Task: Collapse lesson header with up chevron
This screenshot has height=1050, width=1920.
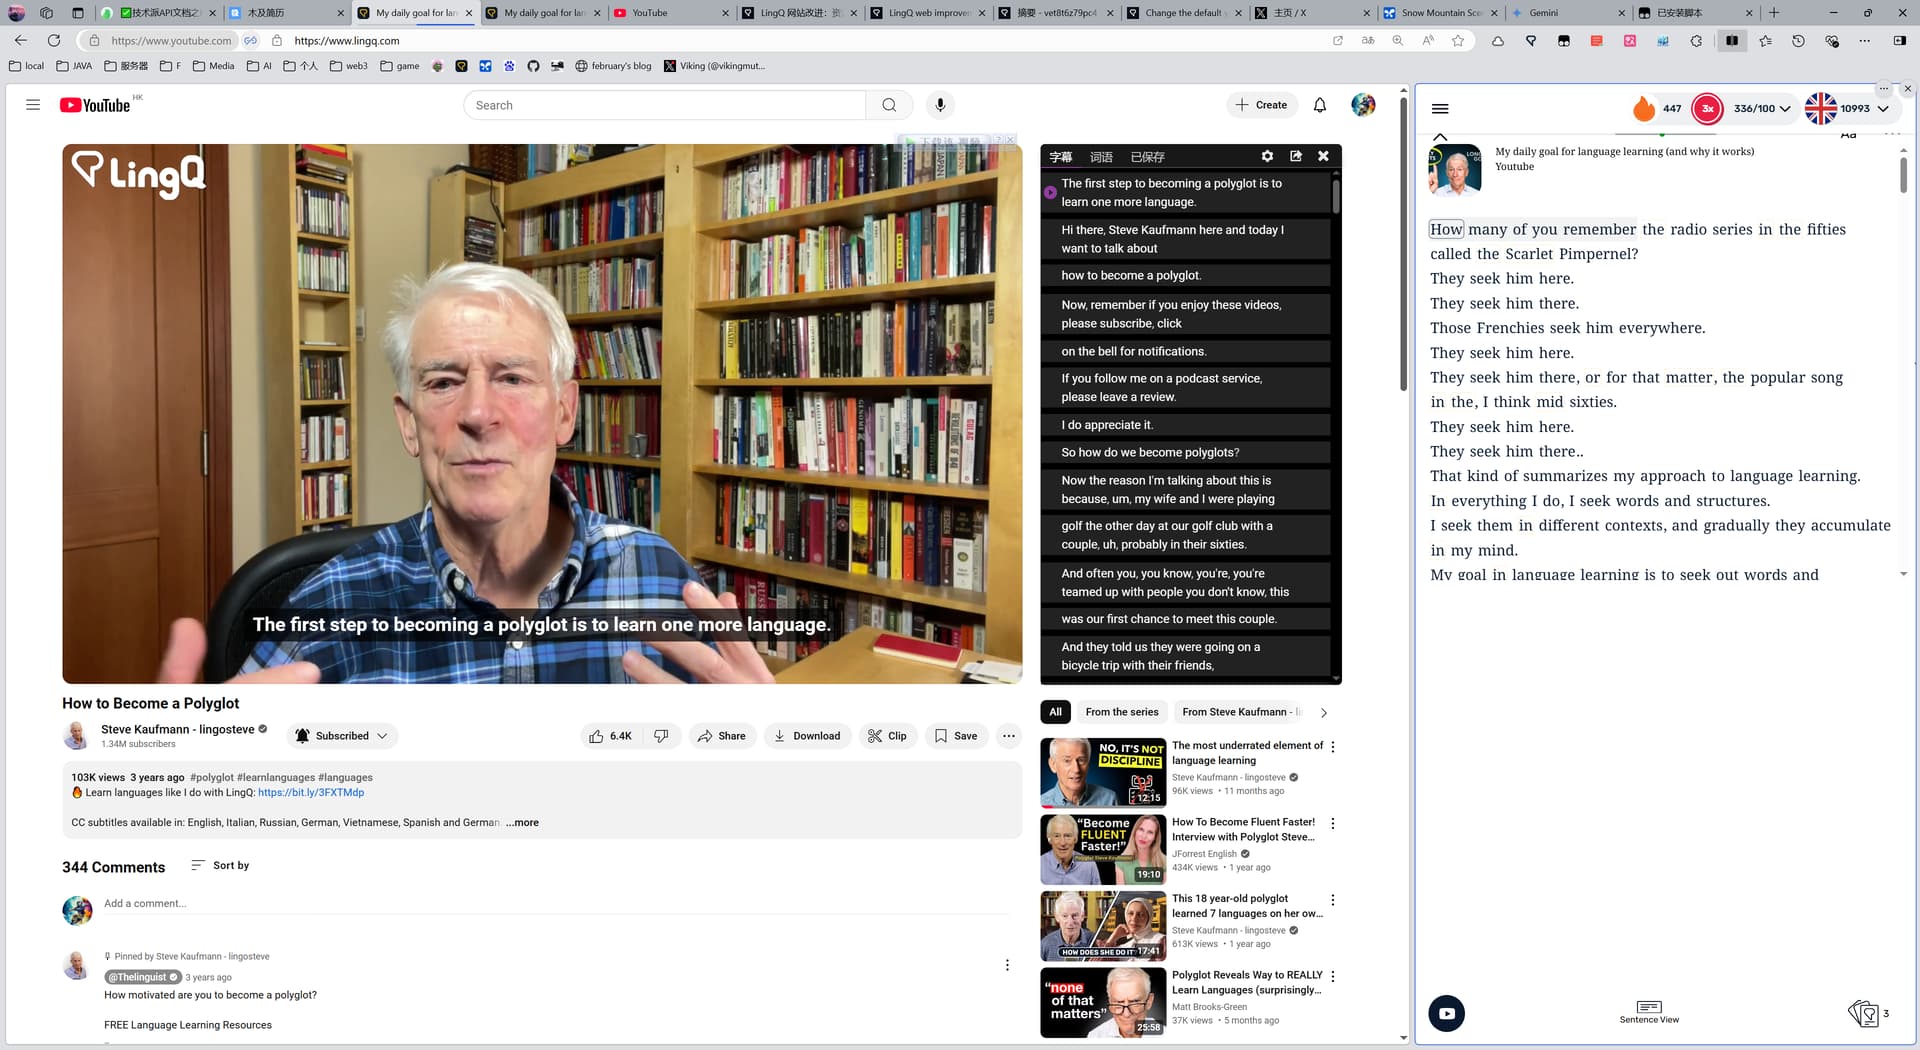Action: tap(1440, 136)
